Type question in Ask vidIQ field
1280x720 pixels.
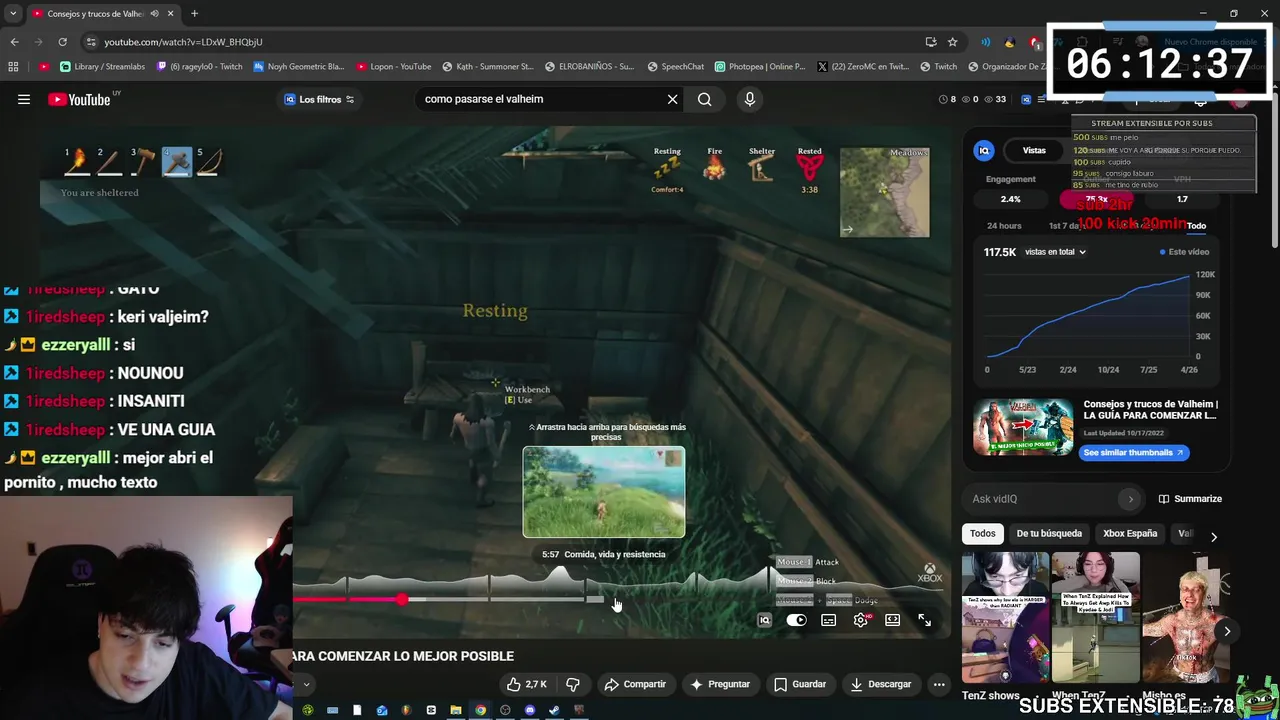pyautogui.click(x=1042, y=499)
